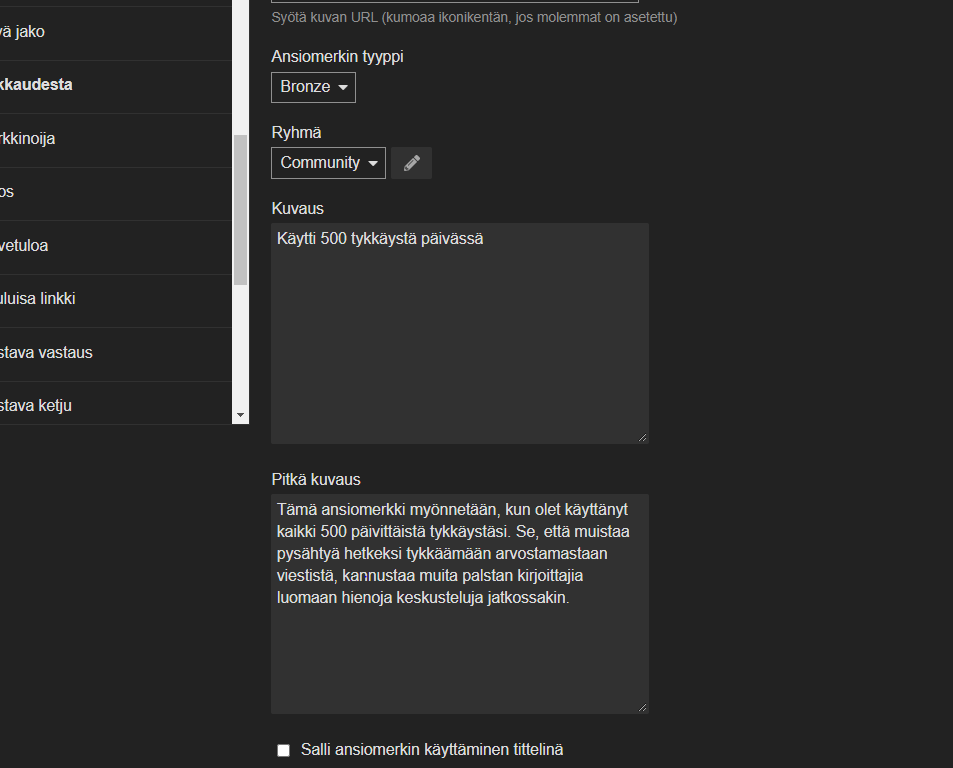The width and height of the screenshot is (953, 768).
Task: Click into the Pitkä kuvaus text area
Action: click(x=460, y=604)
